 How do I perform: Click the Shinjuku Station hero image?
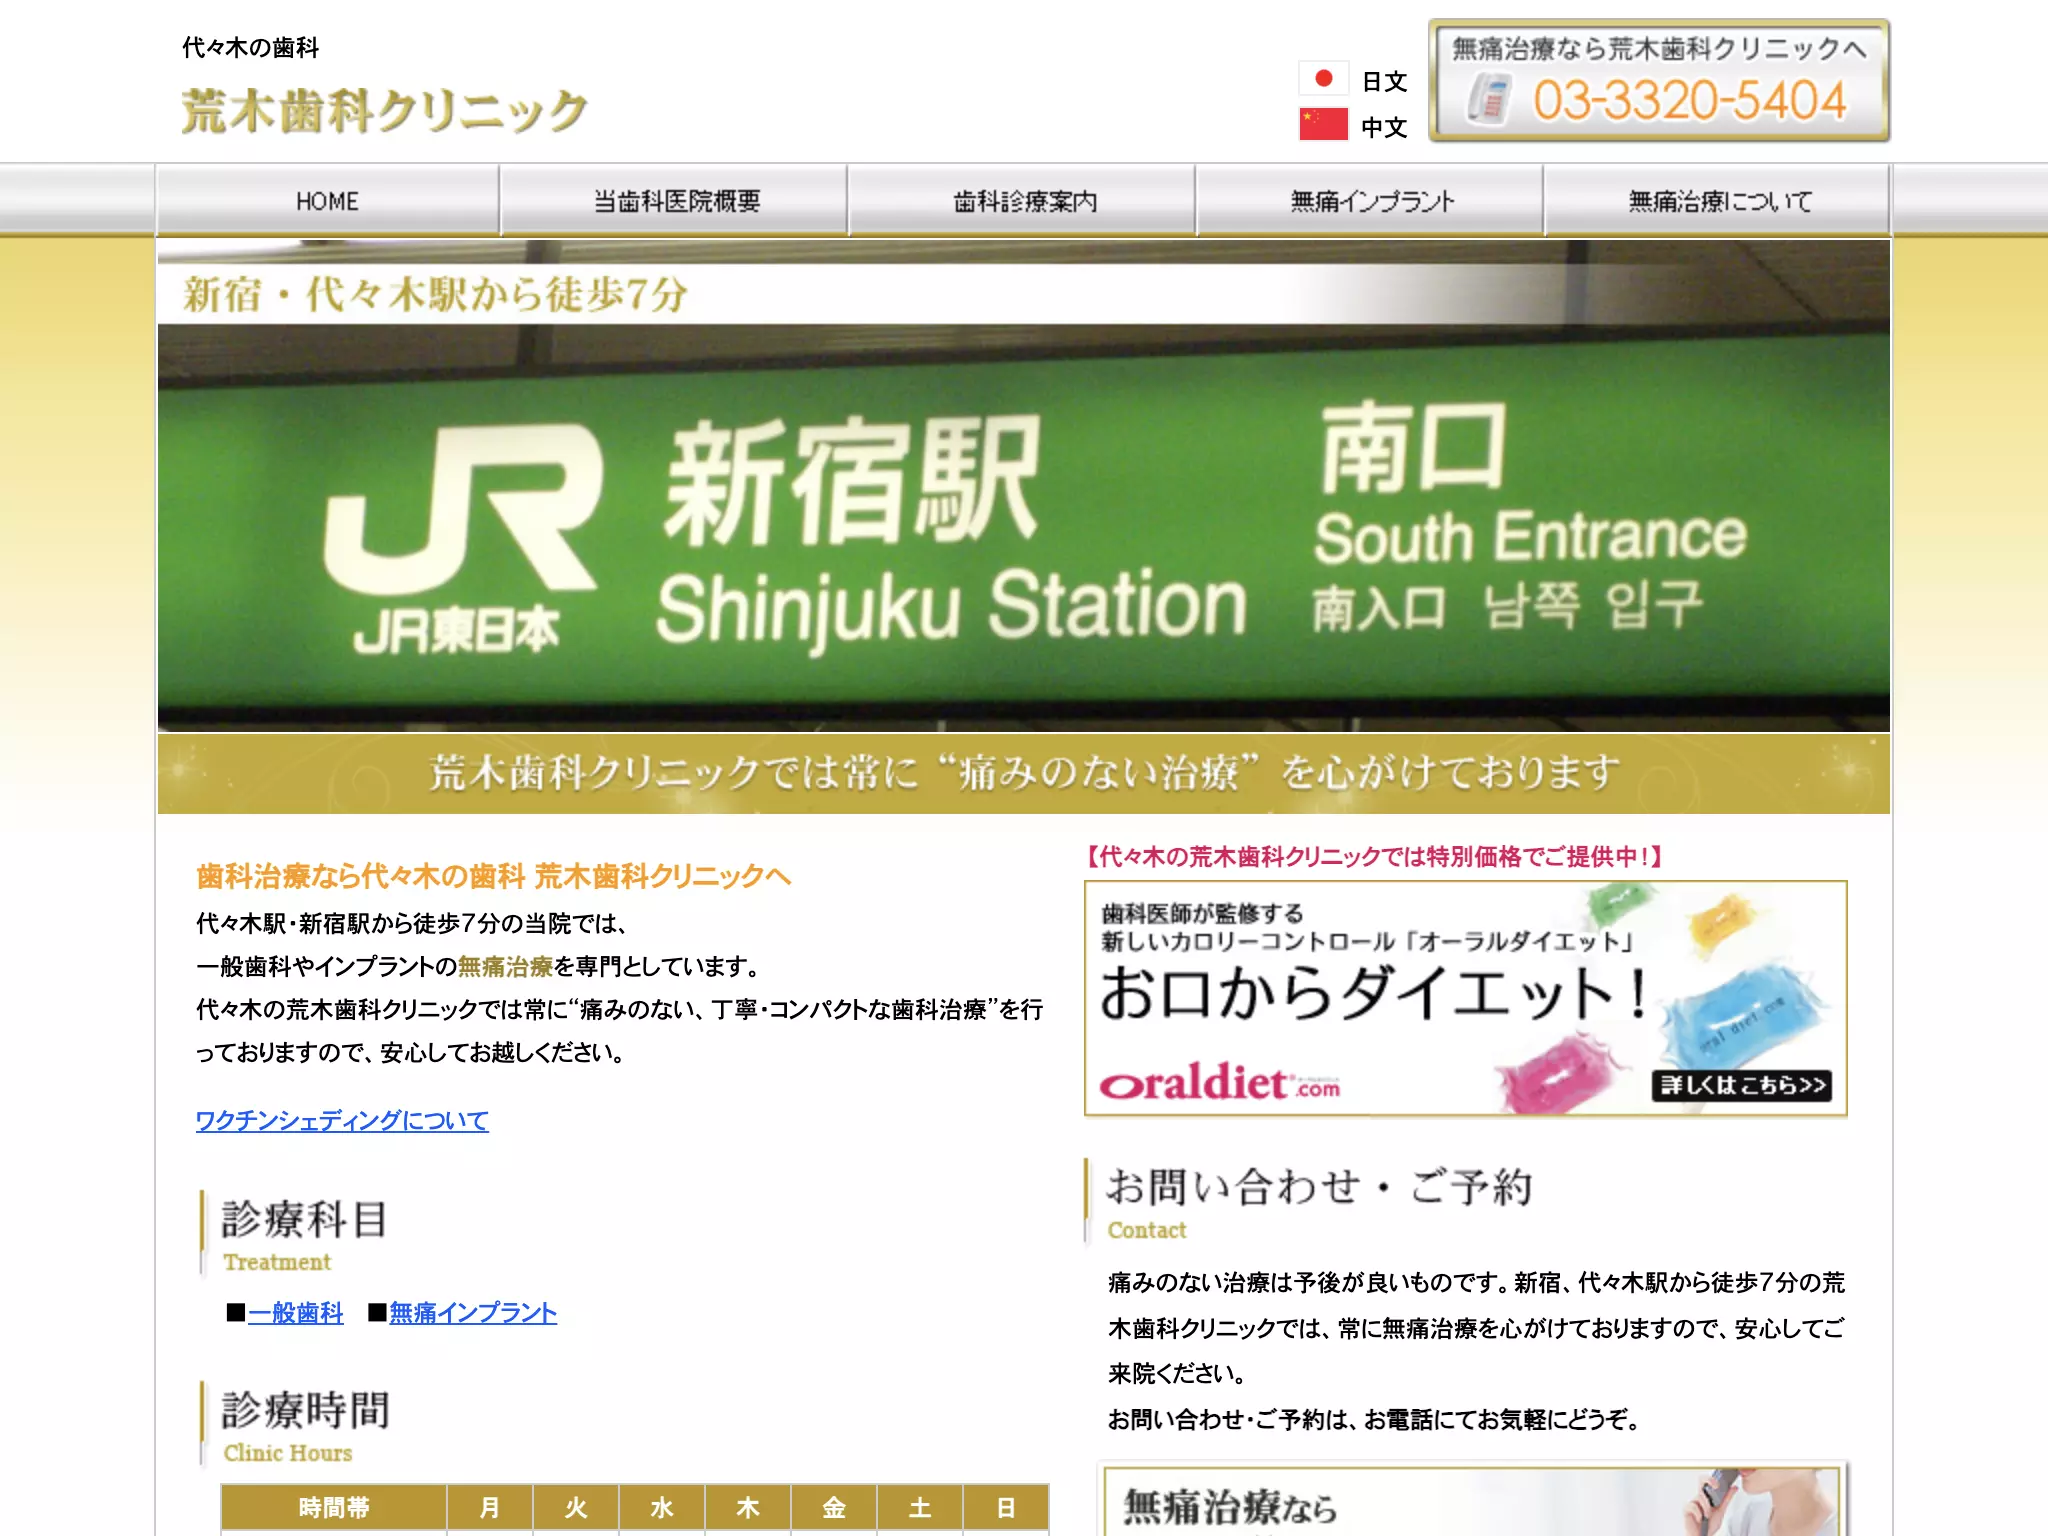1024,486
